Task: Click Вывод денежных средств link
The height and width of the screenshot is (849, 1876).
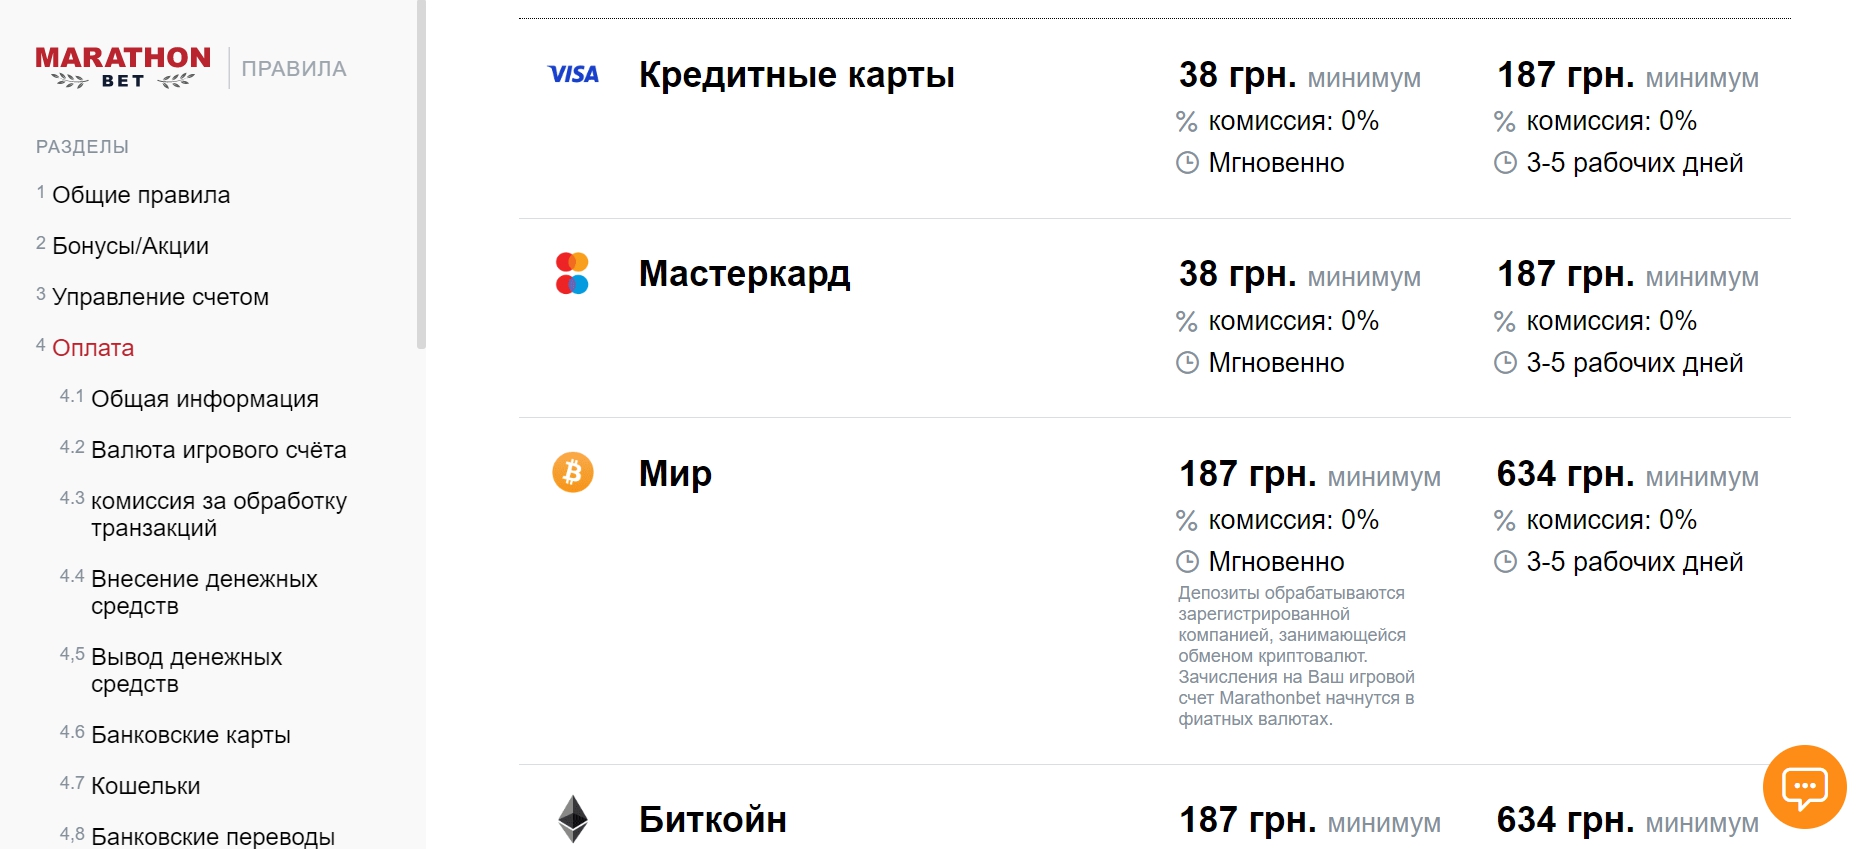Action: [187, 669]
